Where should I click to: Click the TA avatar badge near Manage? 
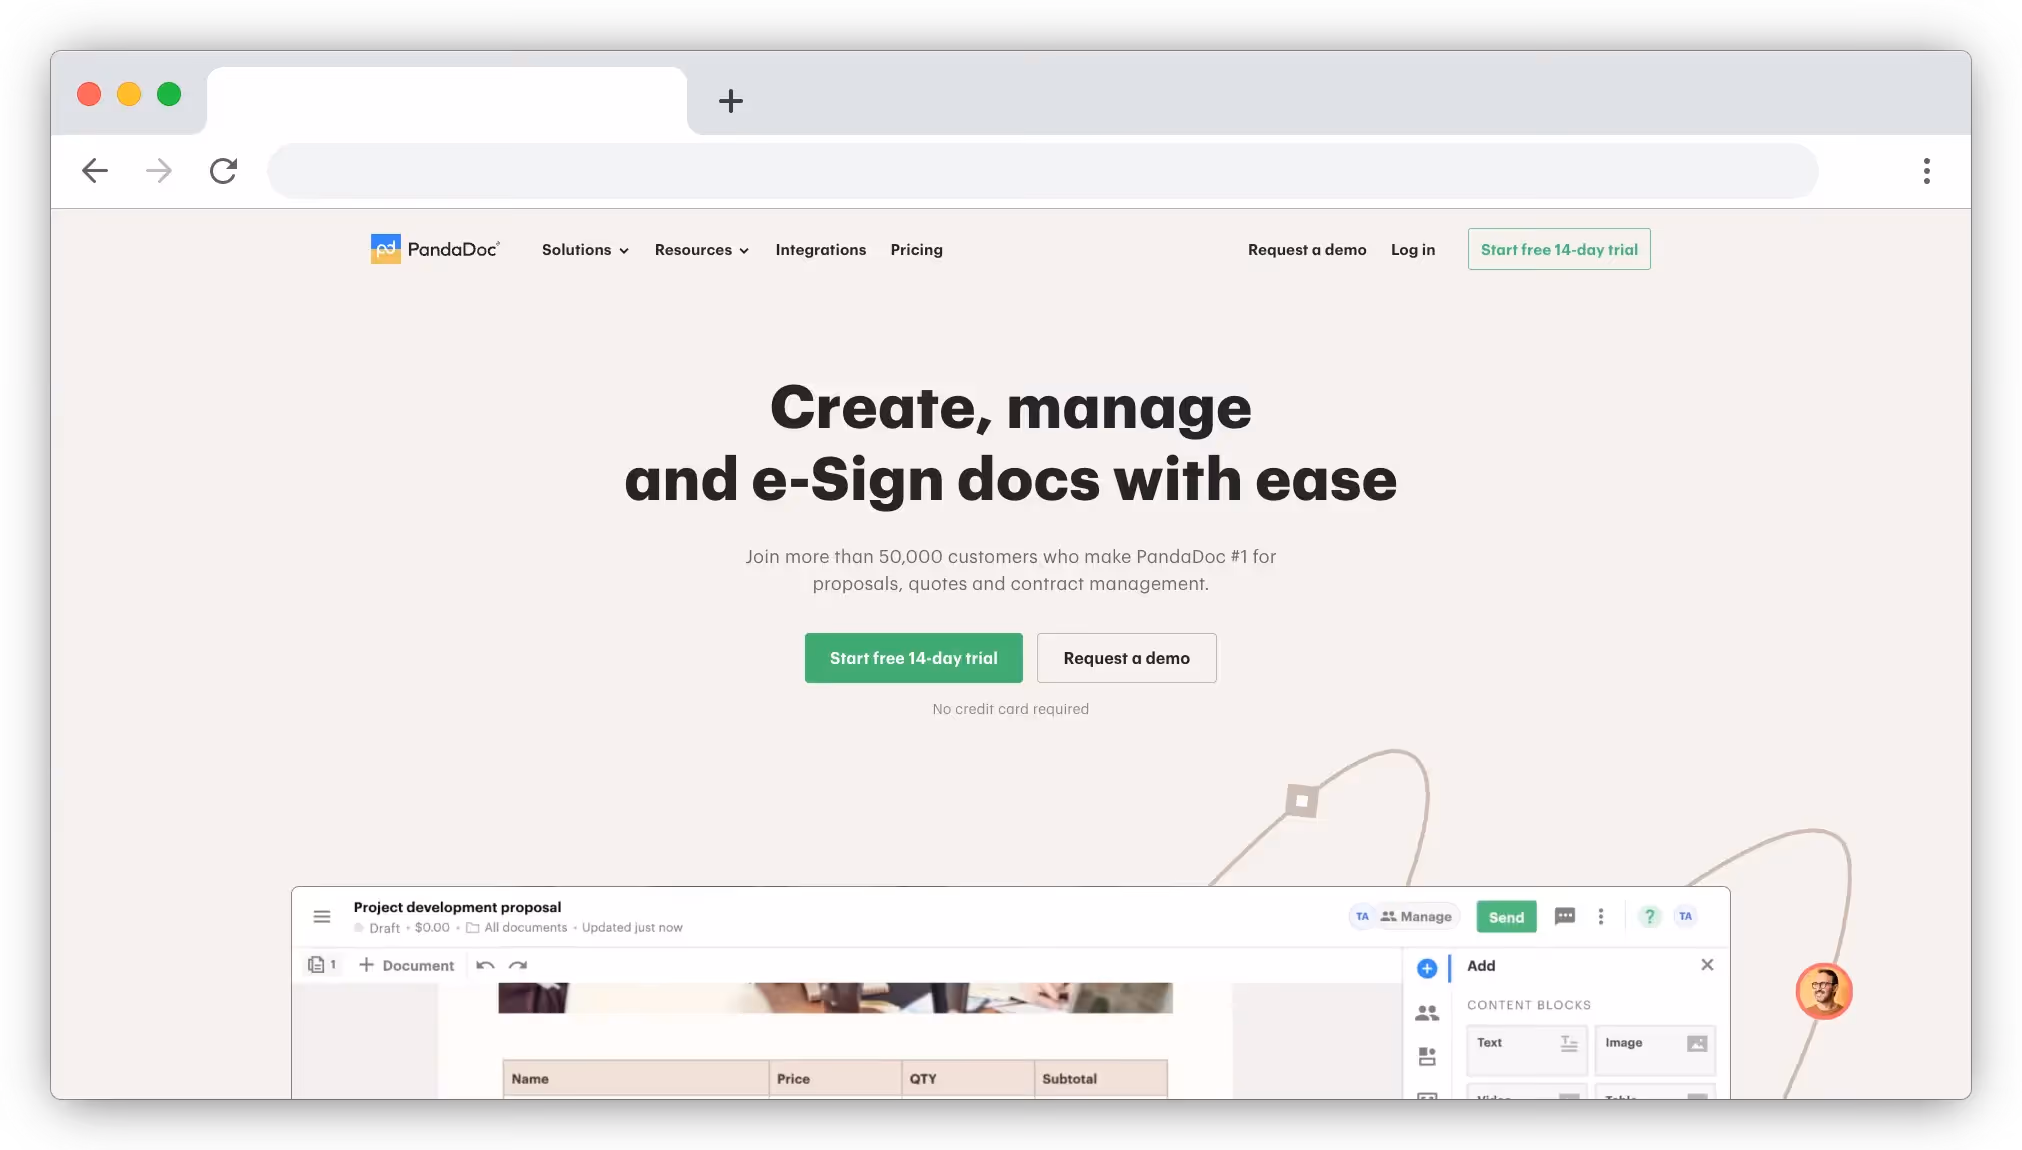1362,916
